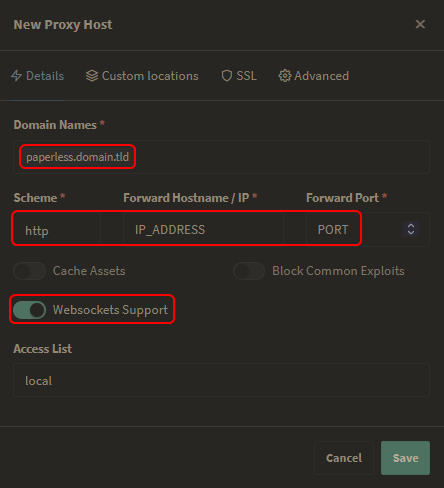This screenshot has width=444, height=488.
Task: Enable Block Common Exploits toggle
Action: tap(249, 271)
